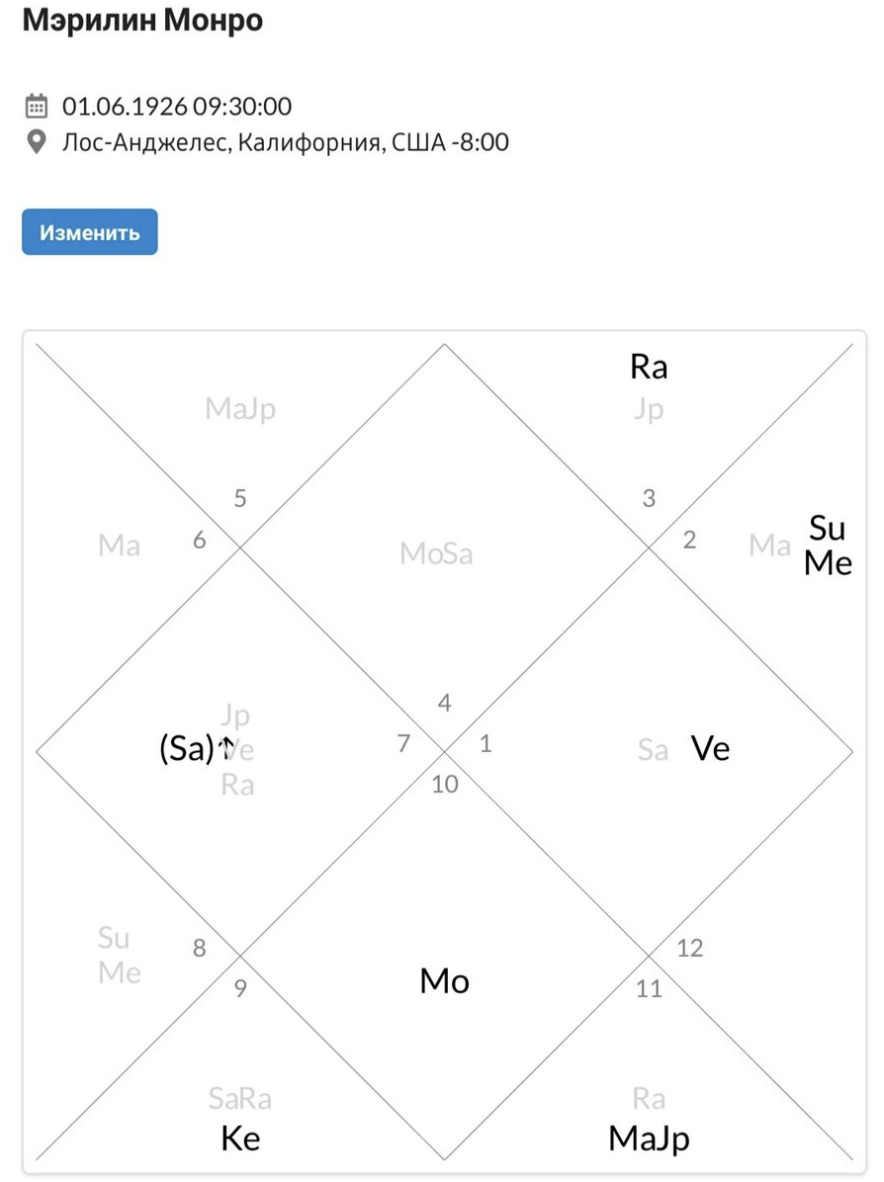
Task: Click the Мэрилин Монро title
Action: tap(142, 20)
